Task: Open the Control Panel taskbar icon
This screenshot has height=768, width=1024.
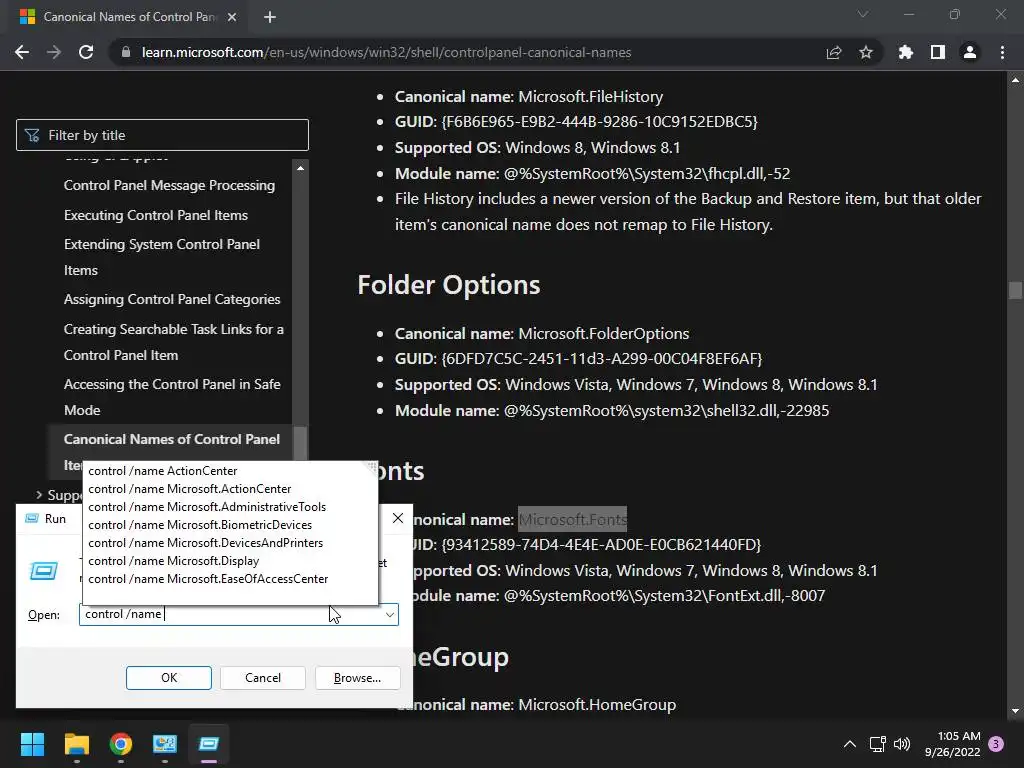Action: (165, 744)
